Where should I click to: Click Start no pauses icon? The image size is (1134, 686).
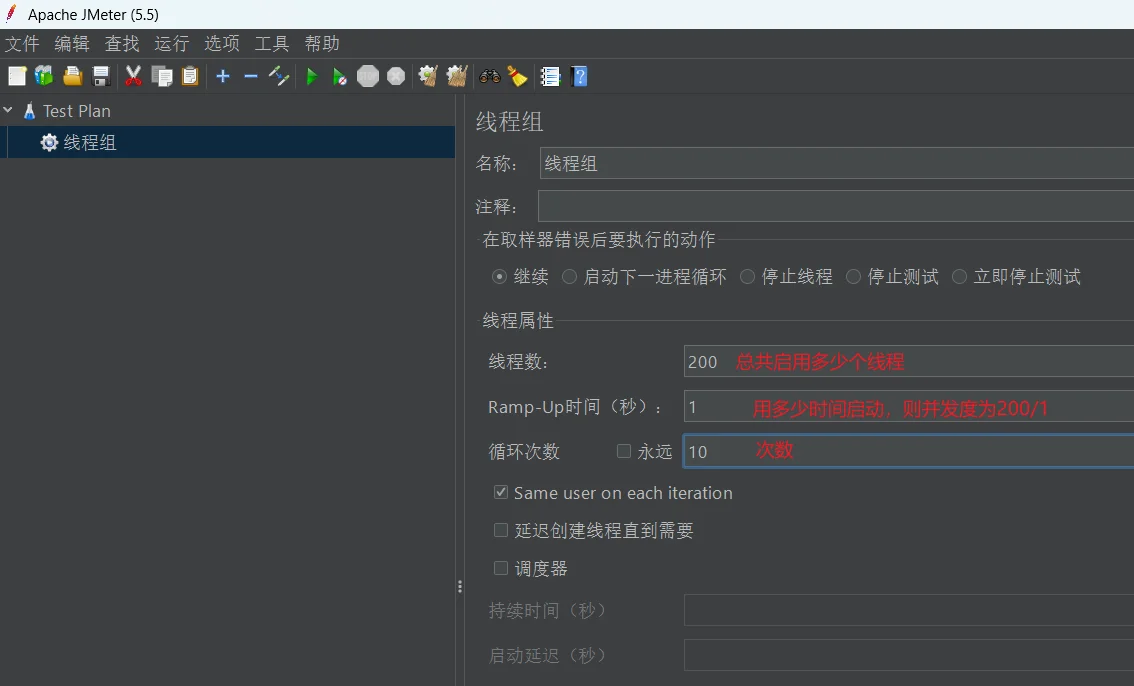[339, 76]
